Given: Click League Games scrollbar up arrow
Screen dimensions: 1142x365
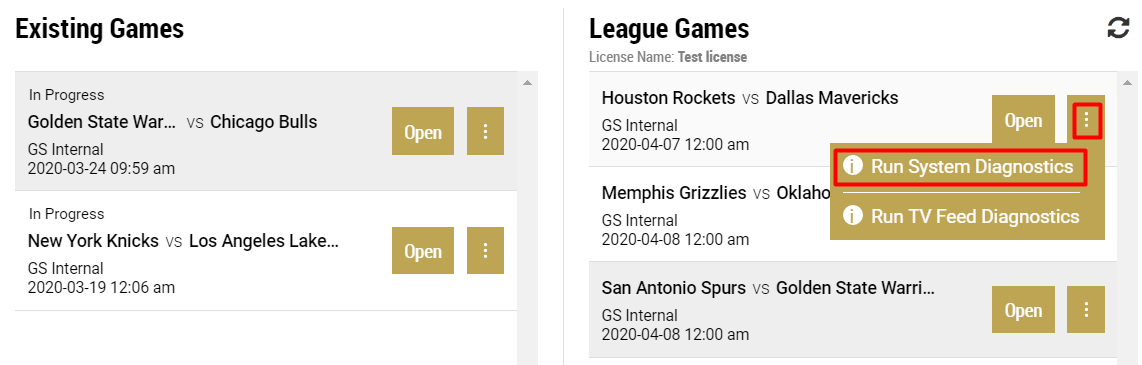Looking at the screenshot, I should 1129,82.
